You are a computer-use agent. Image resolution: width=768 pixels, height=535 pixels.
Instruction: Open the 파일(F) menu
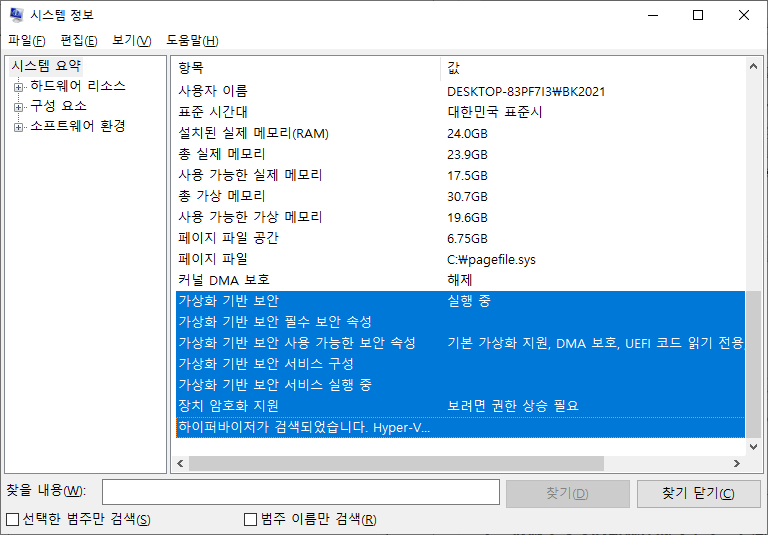pos(27,40)
